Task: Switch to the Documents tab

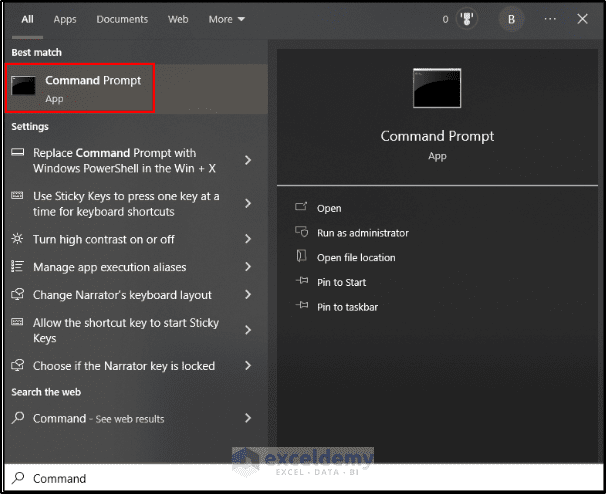Action: click(x=122, y=19)
